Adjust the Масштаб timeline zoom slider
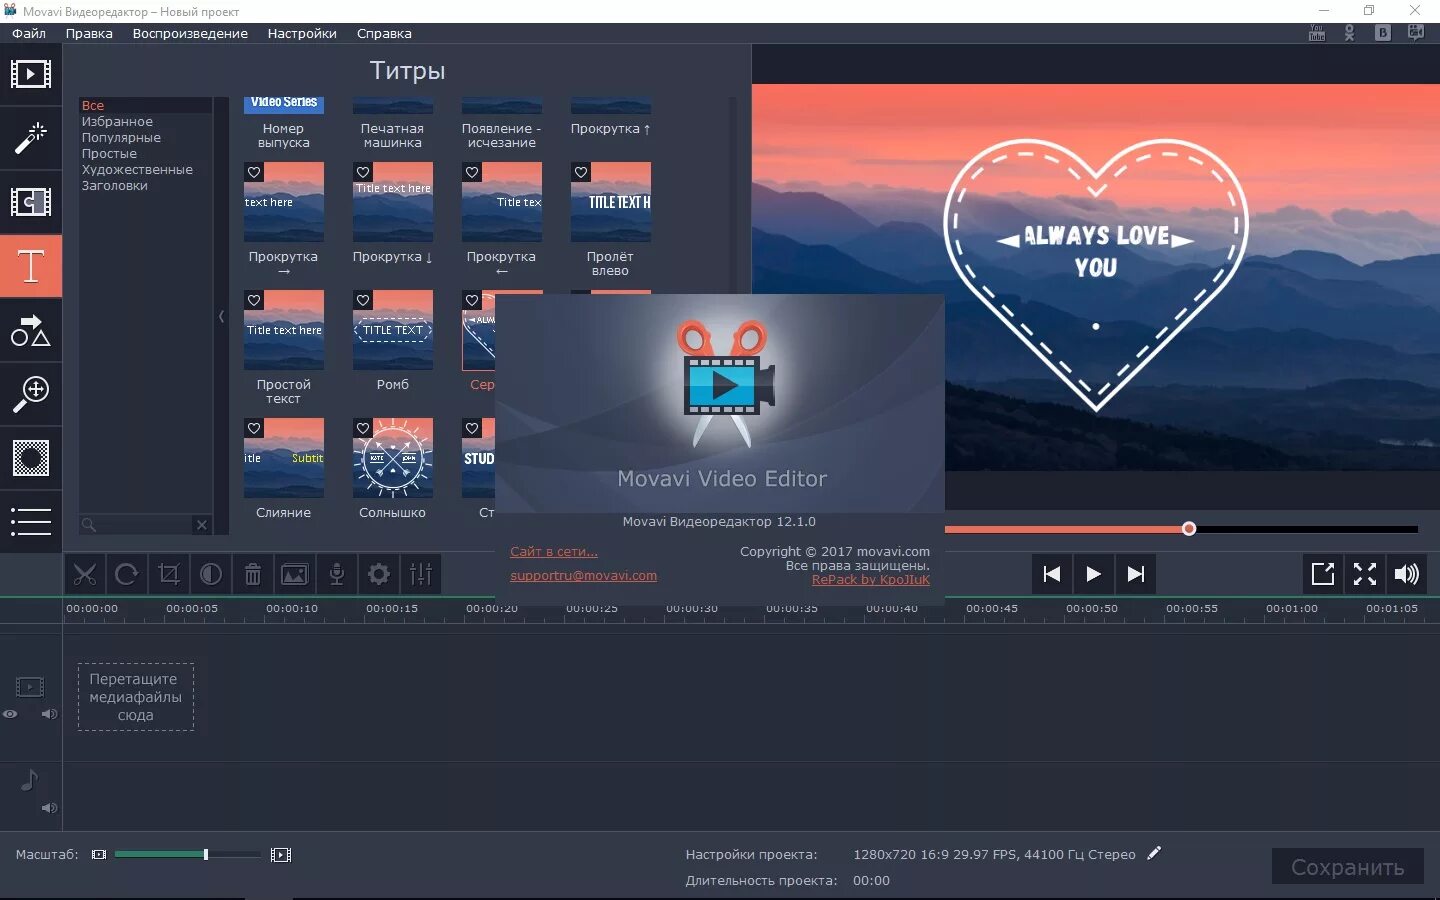Screen dimensions: 1440x900 tap(187, 854)
